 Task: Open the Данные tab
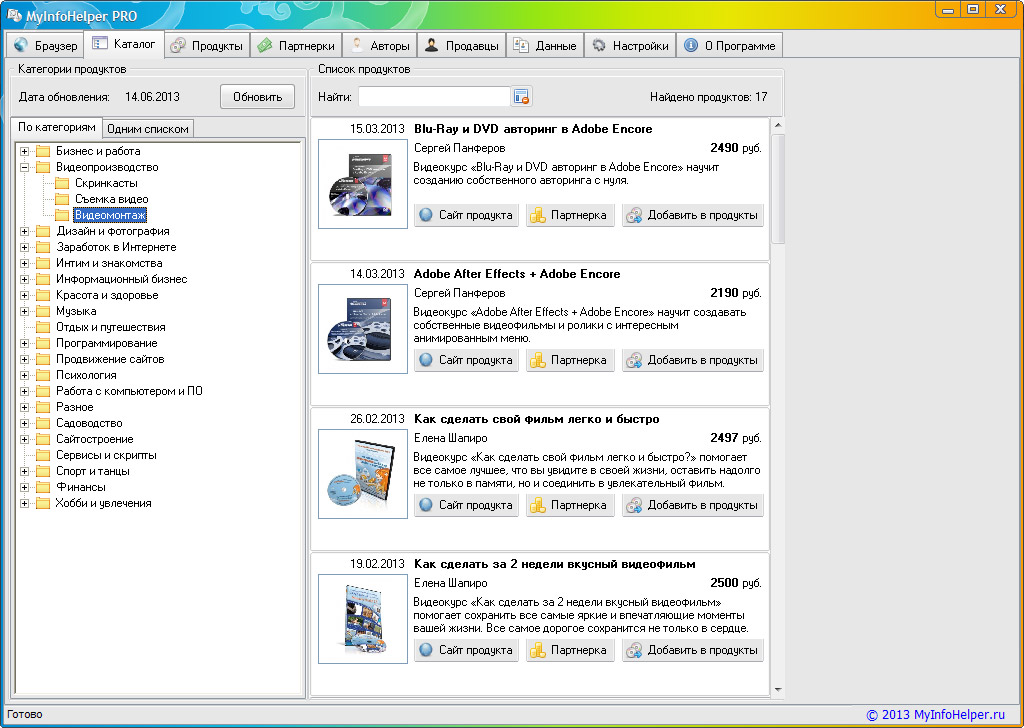545,46
